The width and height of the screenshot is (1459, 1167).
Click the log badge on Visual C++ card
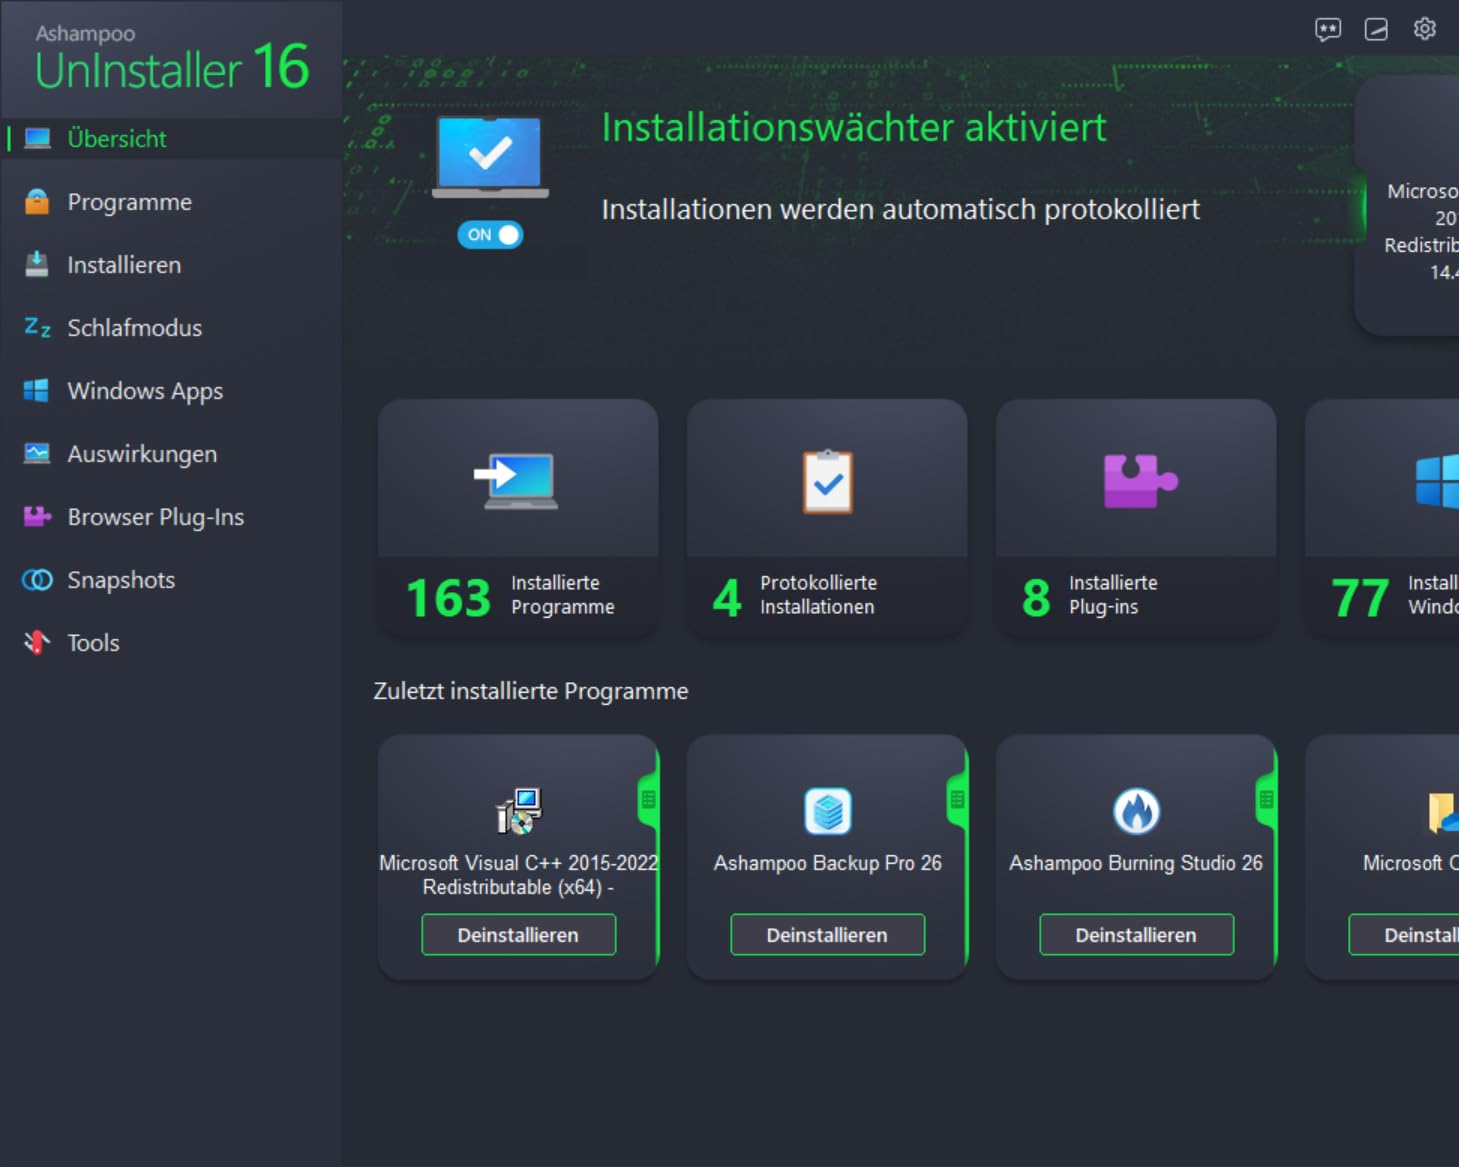[648, 800]
